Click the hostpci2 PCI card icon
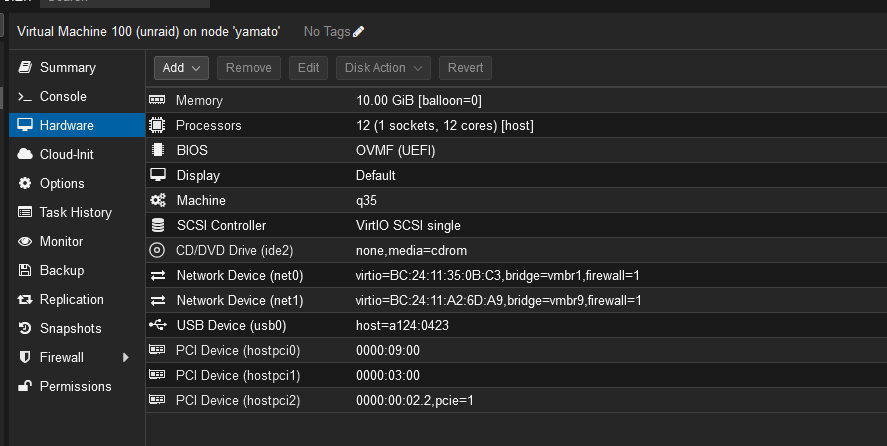This screenshot has height=446, width=887. pyautogui.click(x=157, y=400)
